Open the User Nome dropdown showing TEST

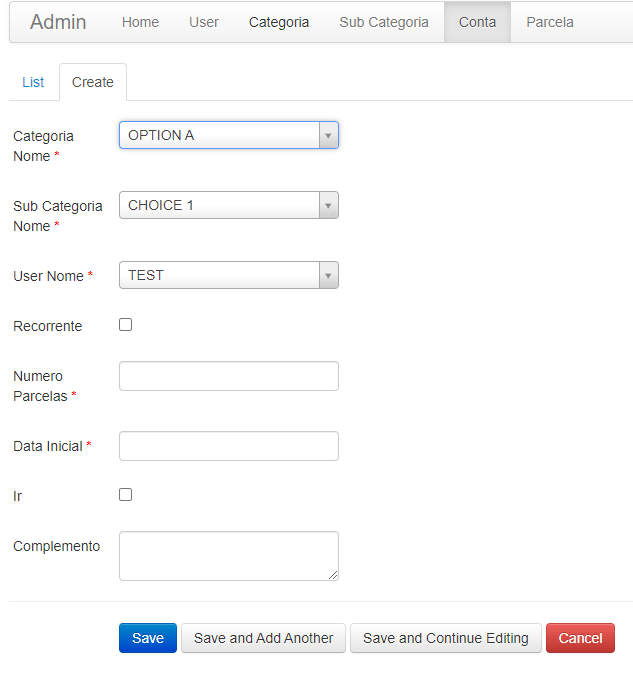click(229, 275)
